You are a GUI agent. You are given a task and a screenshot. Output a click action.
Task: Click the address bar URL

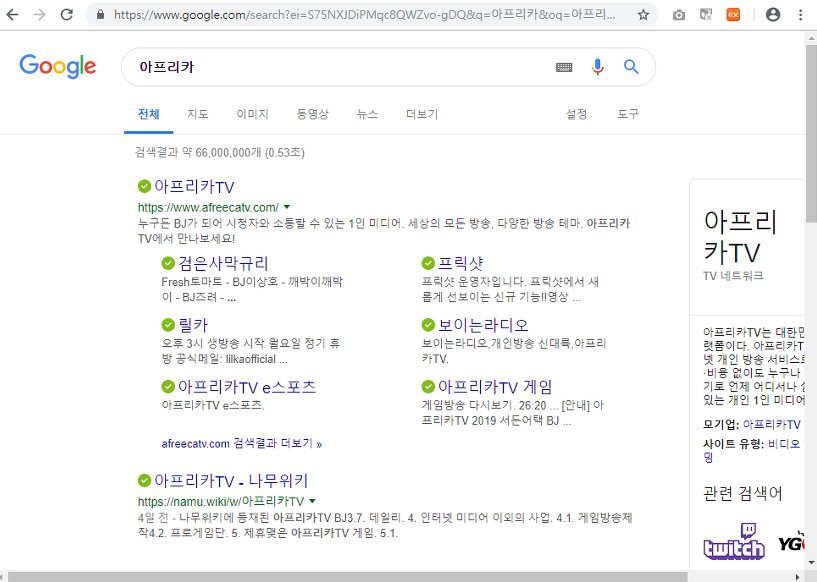coord(365,15)
